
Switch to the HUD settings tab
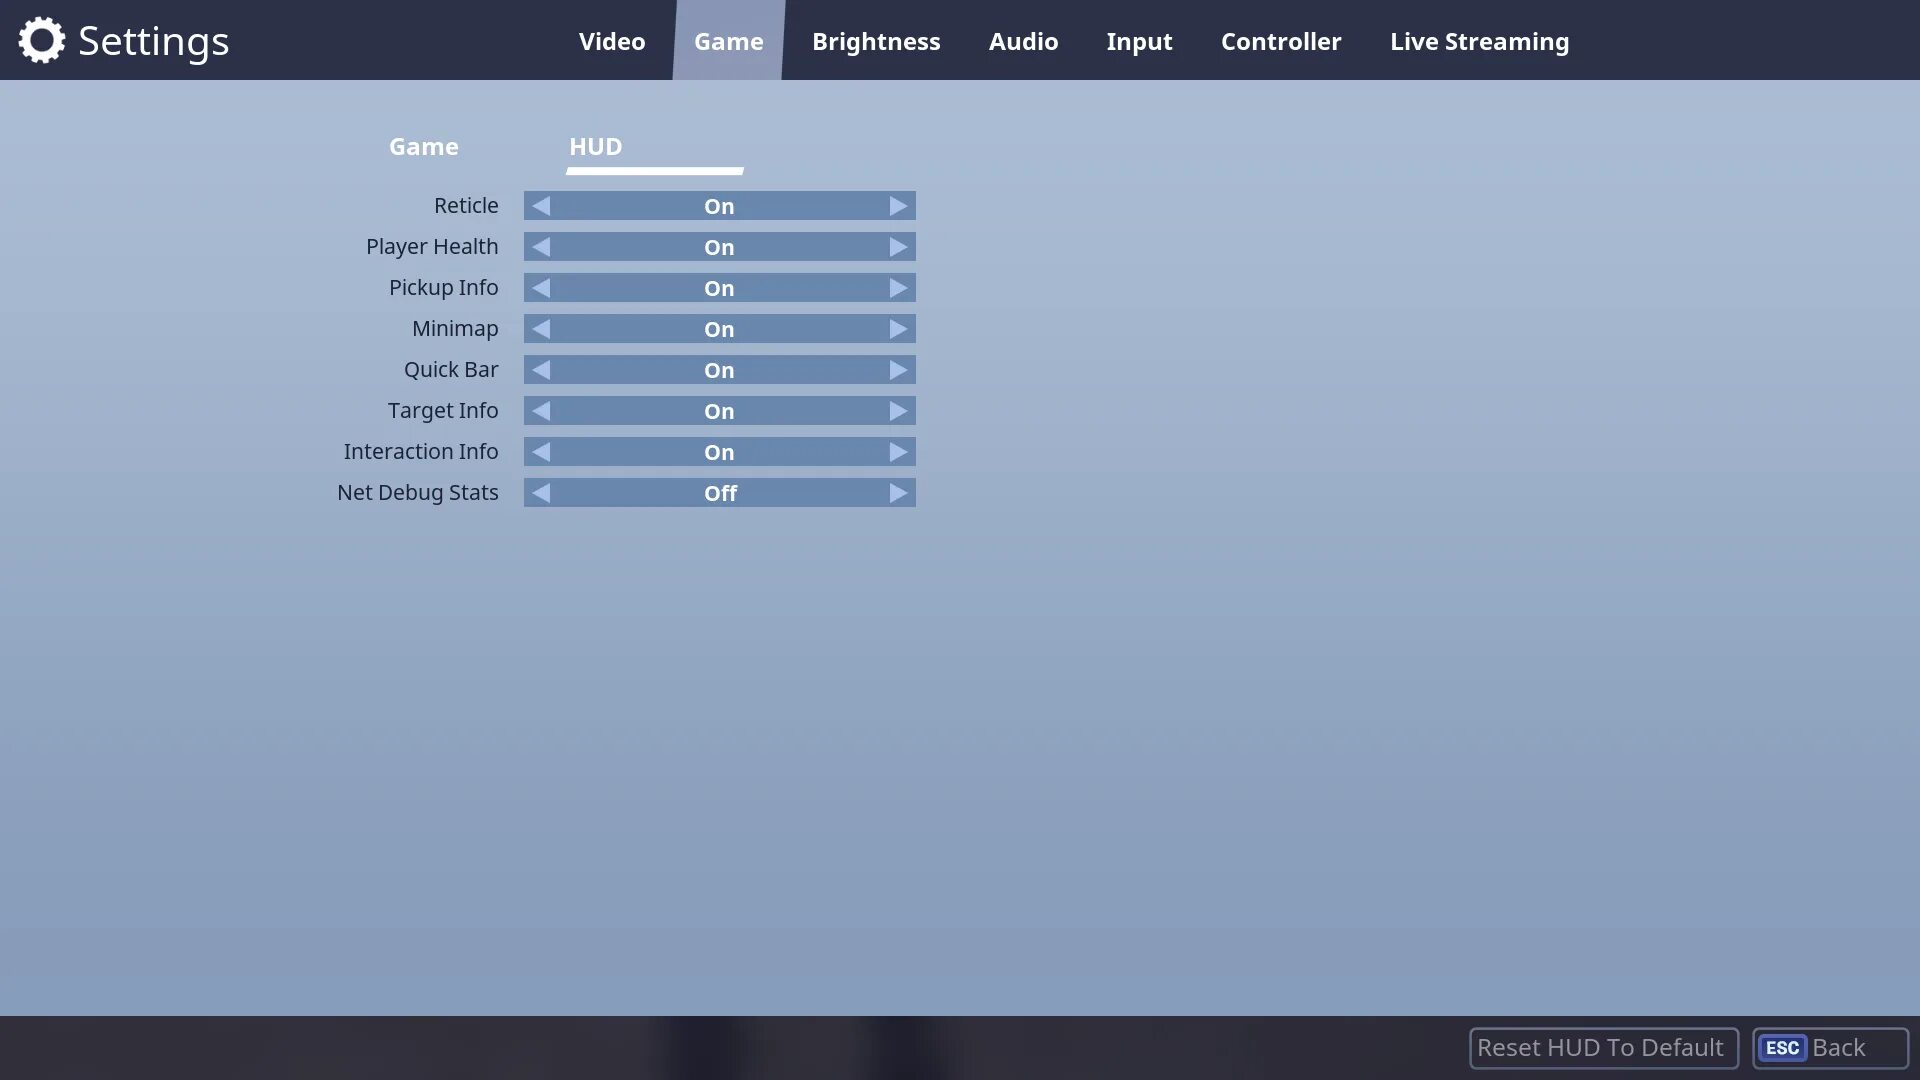(595, 145)
